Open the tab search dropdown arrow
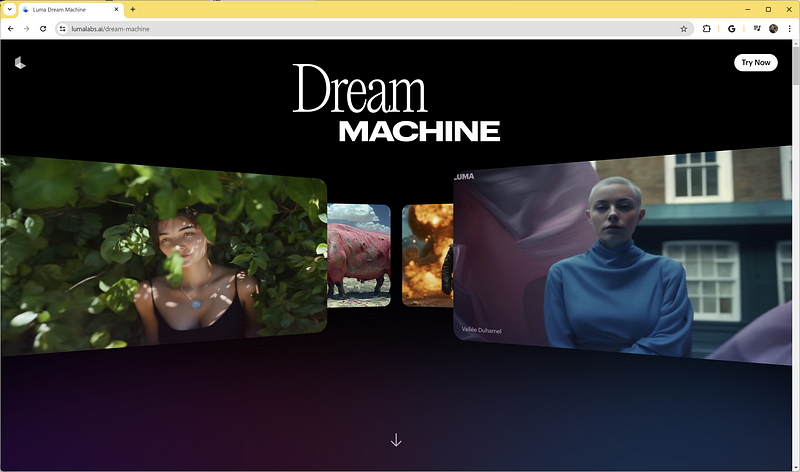The image size is (800, 472). (x=9, y=9)
